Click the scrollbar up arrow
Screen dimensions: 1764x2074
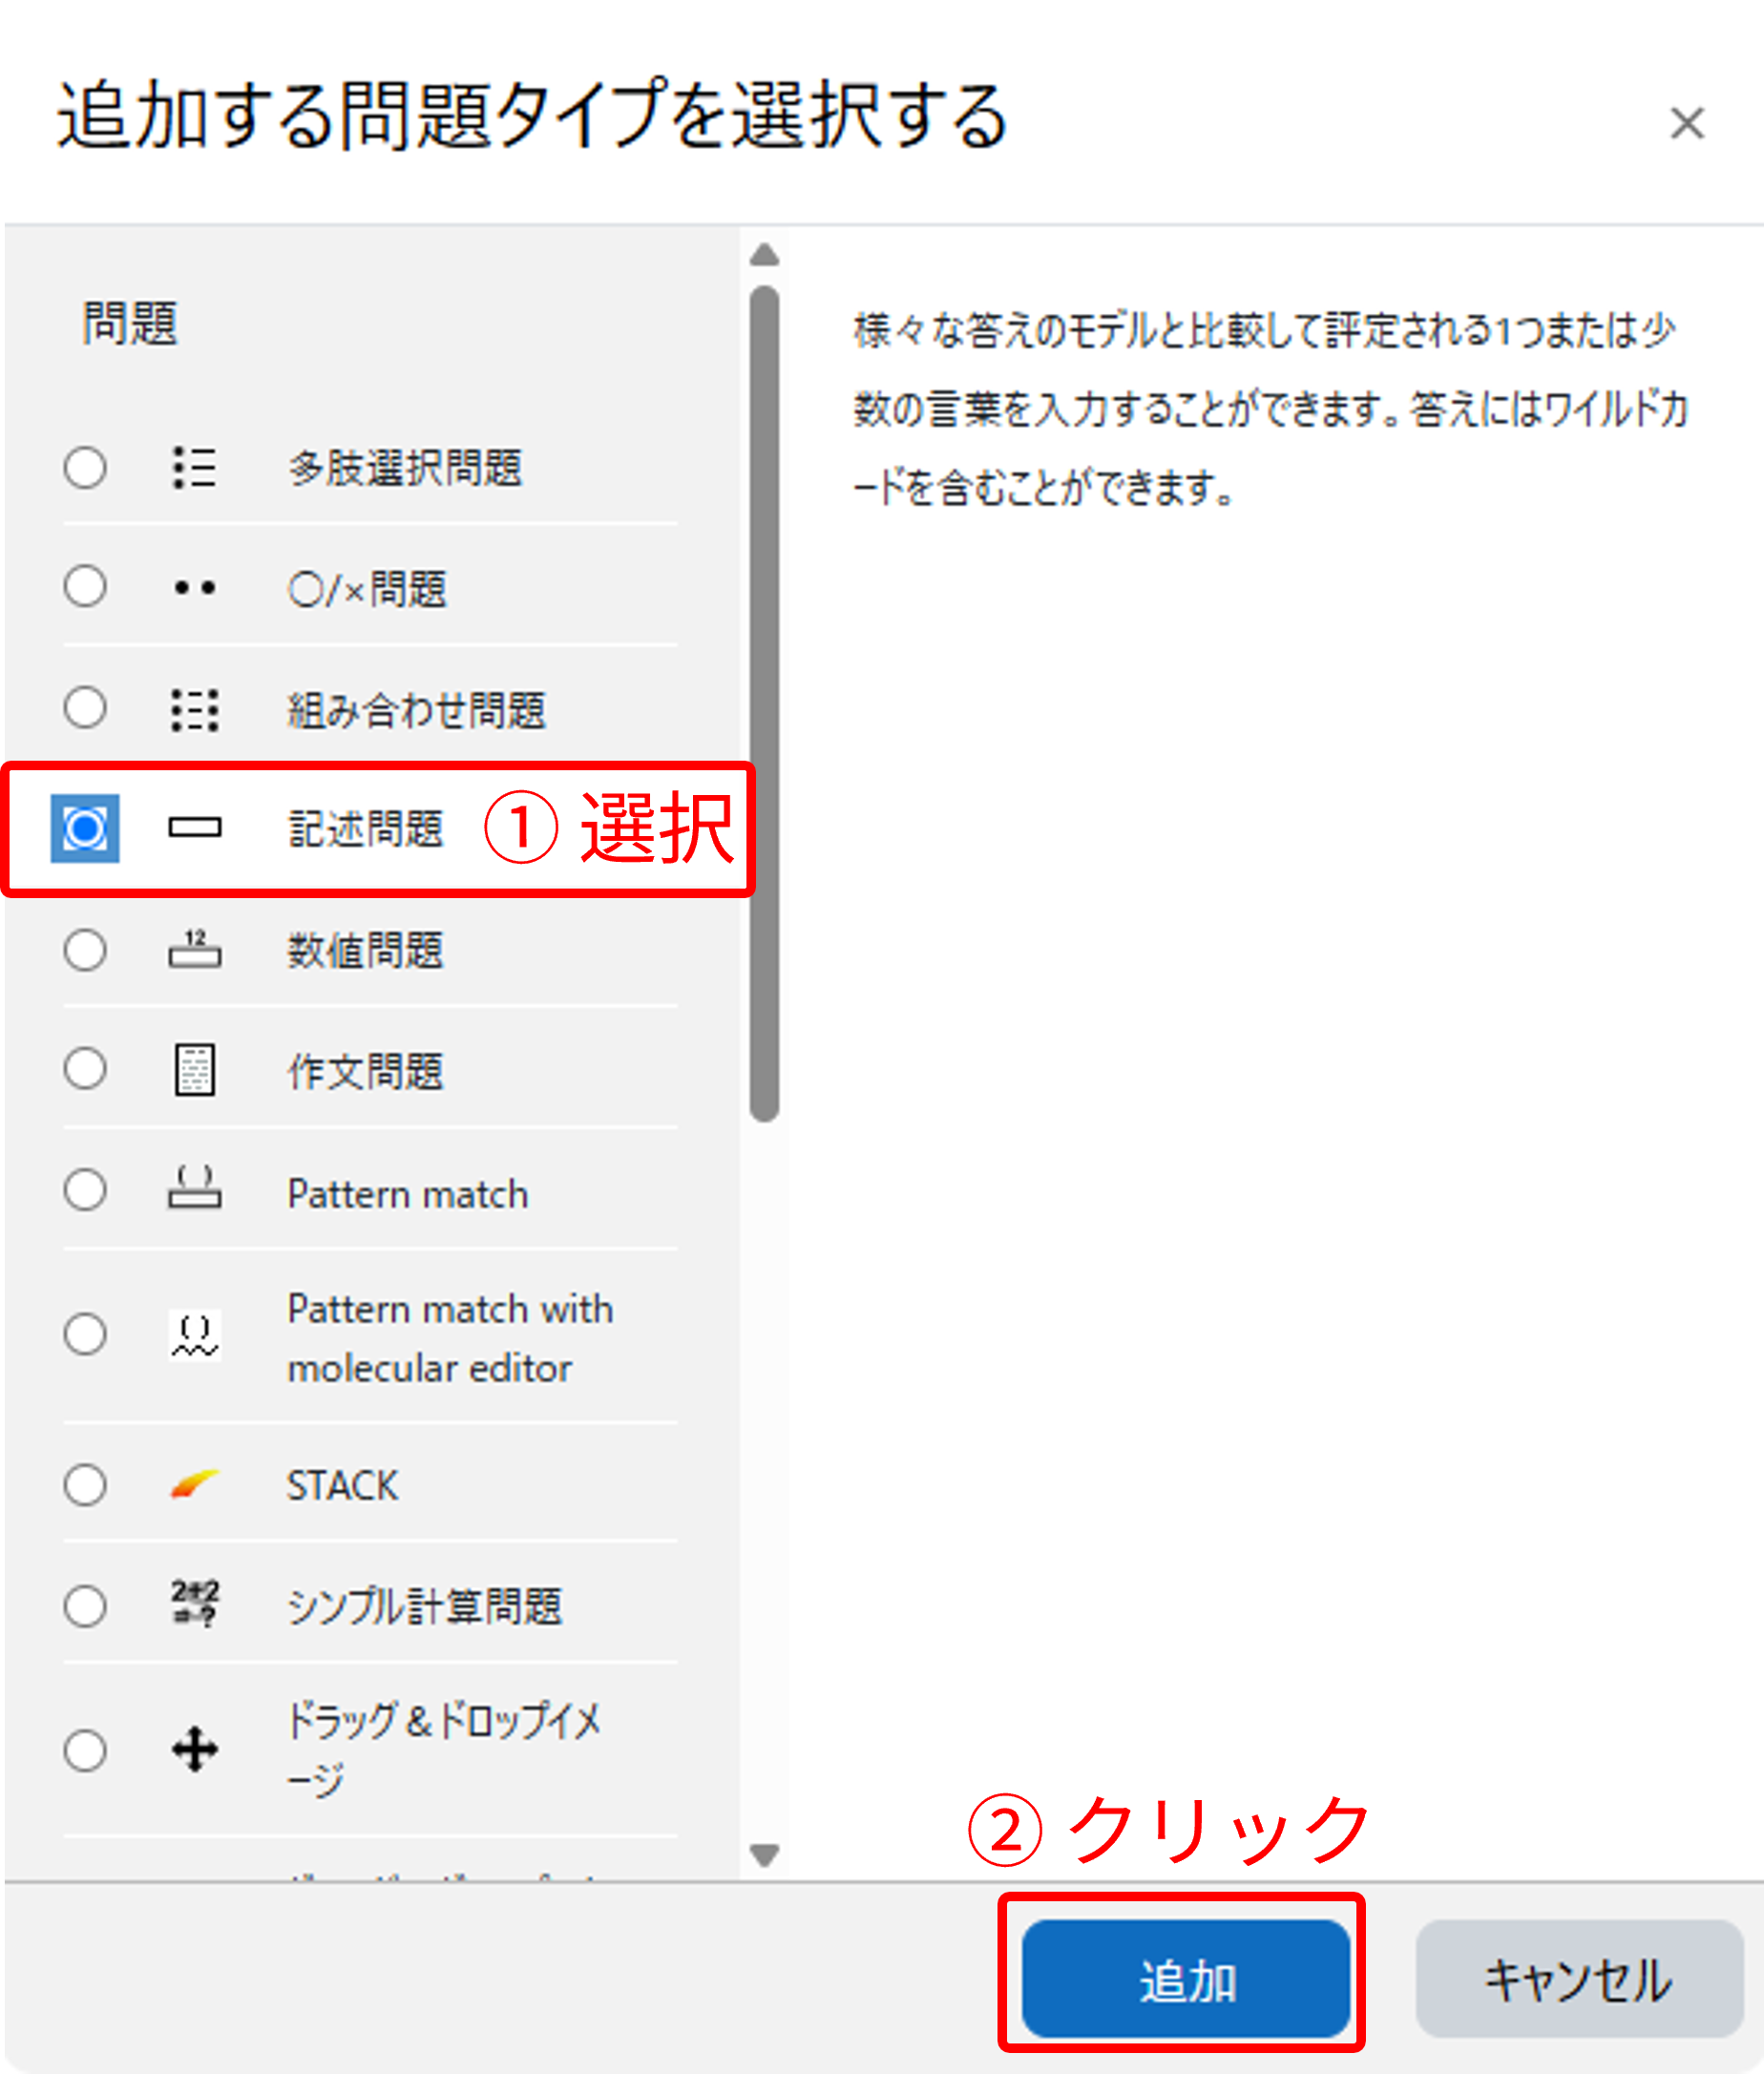pos(765,255)
